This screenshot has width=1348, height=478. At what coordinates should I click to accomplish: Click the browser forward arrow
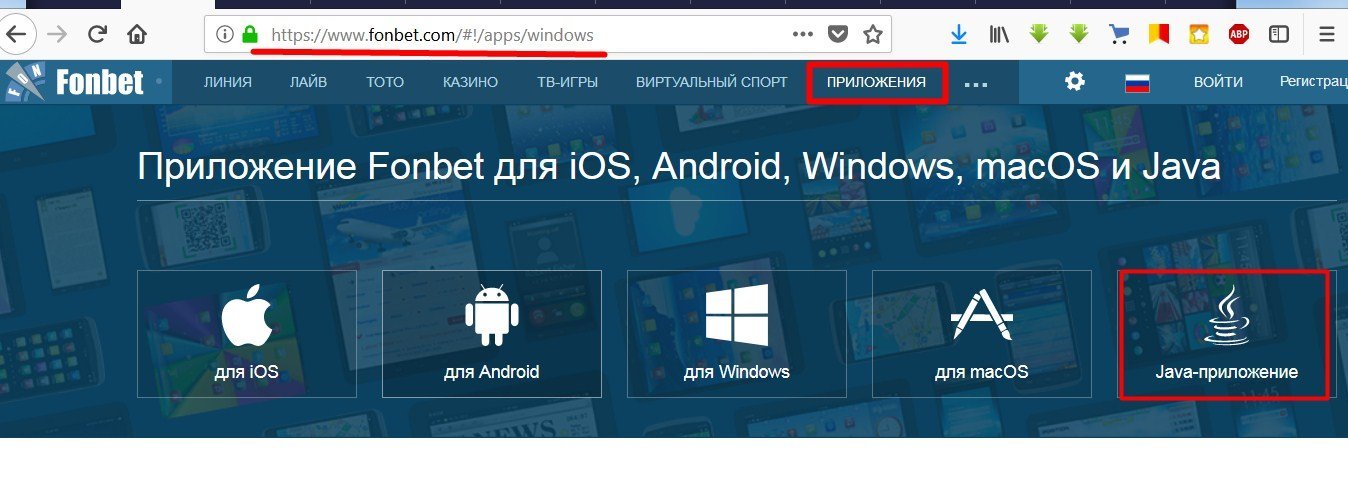click(x=57, y=35)
